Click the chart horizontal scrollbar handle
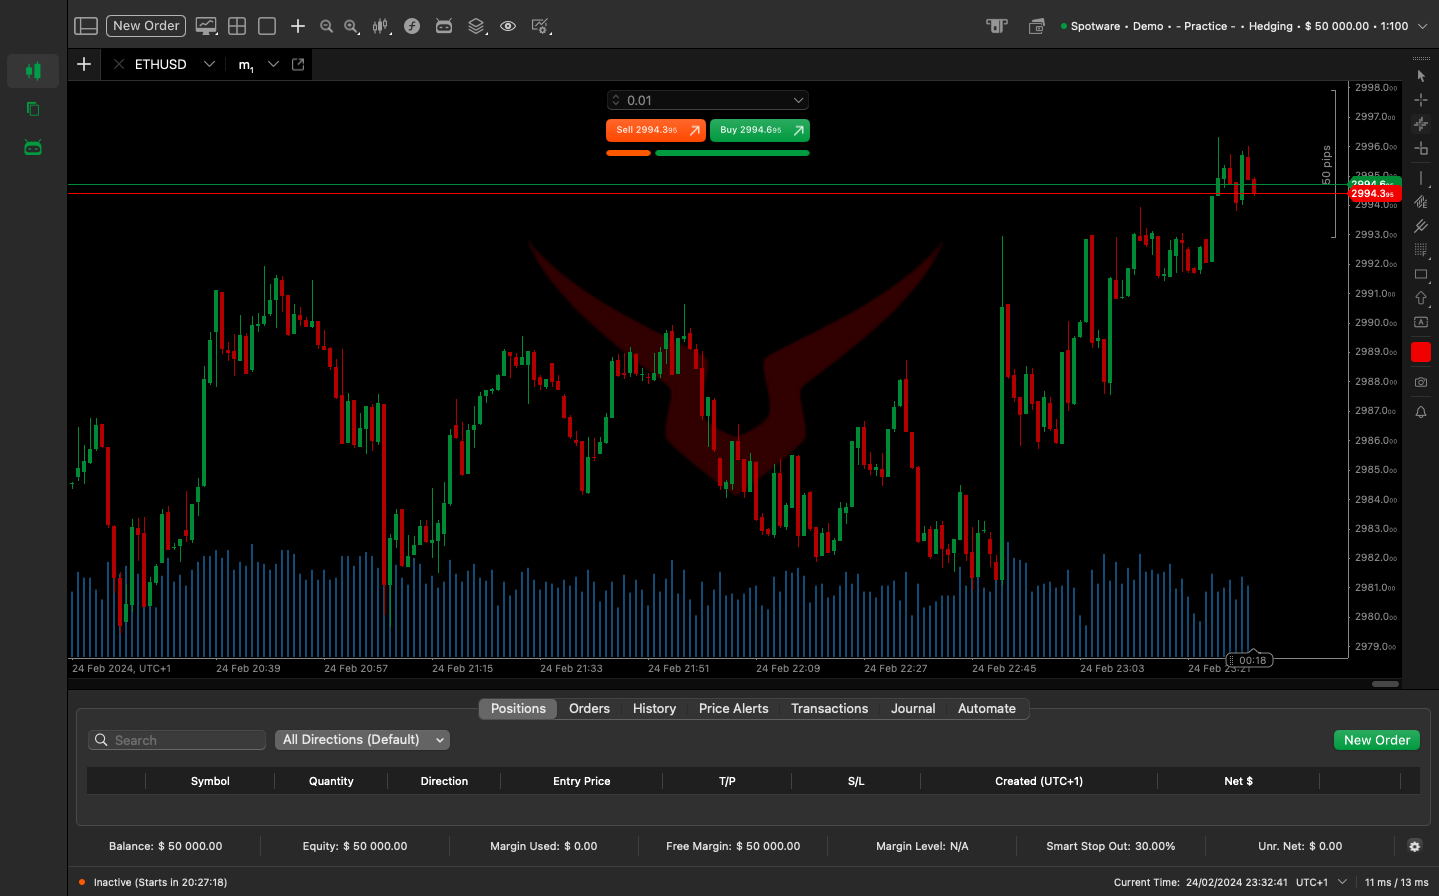1439x896 pixels. pos(1385,684)
